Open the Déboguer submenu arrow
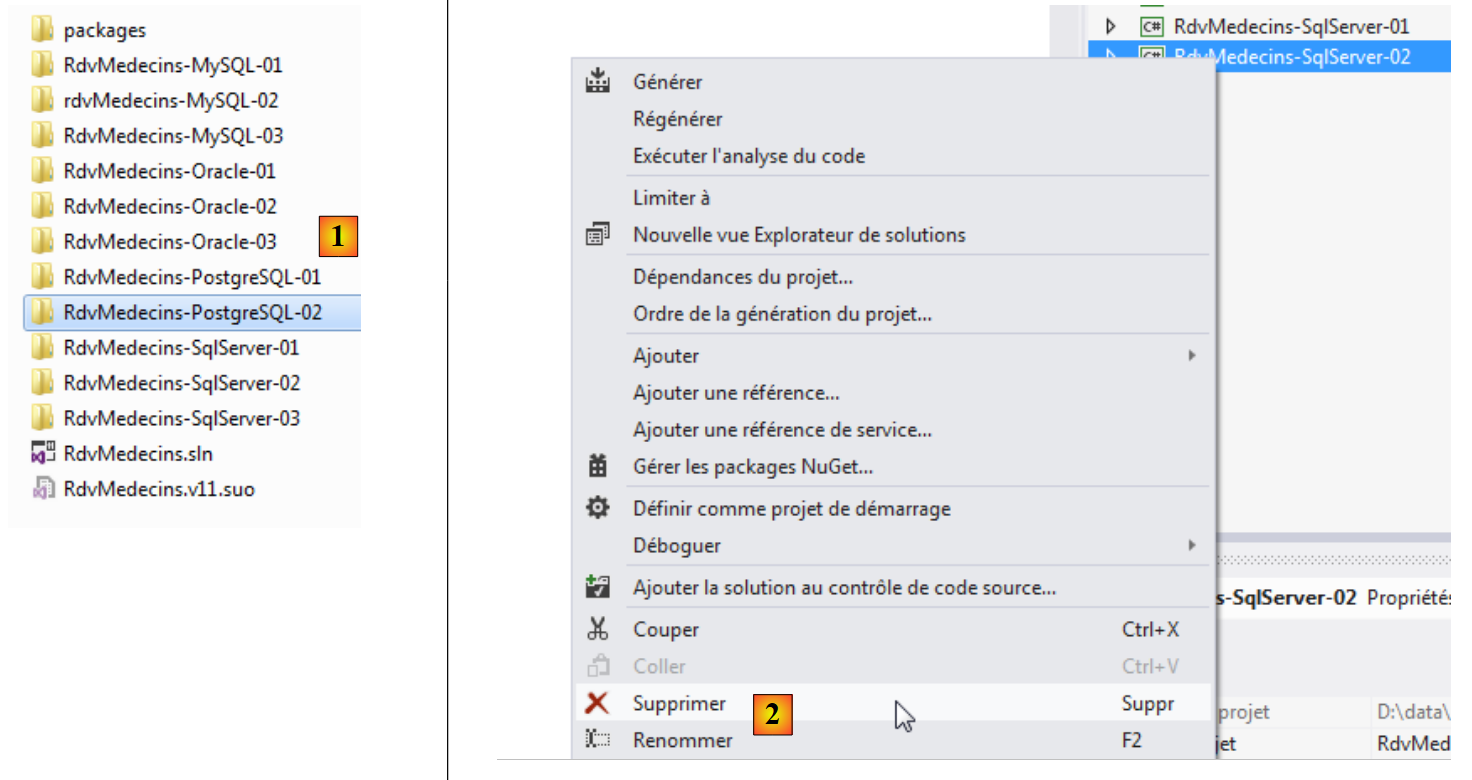Screen dimensions: 1472x780 (x=1191, y=545)
